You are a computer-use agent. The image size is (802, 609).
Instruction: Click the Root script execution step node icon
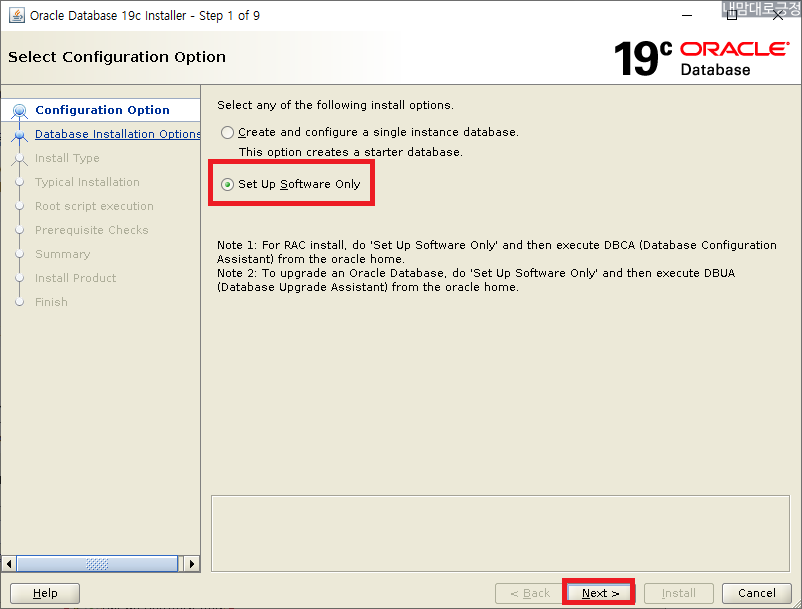(x=19, y=206)
